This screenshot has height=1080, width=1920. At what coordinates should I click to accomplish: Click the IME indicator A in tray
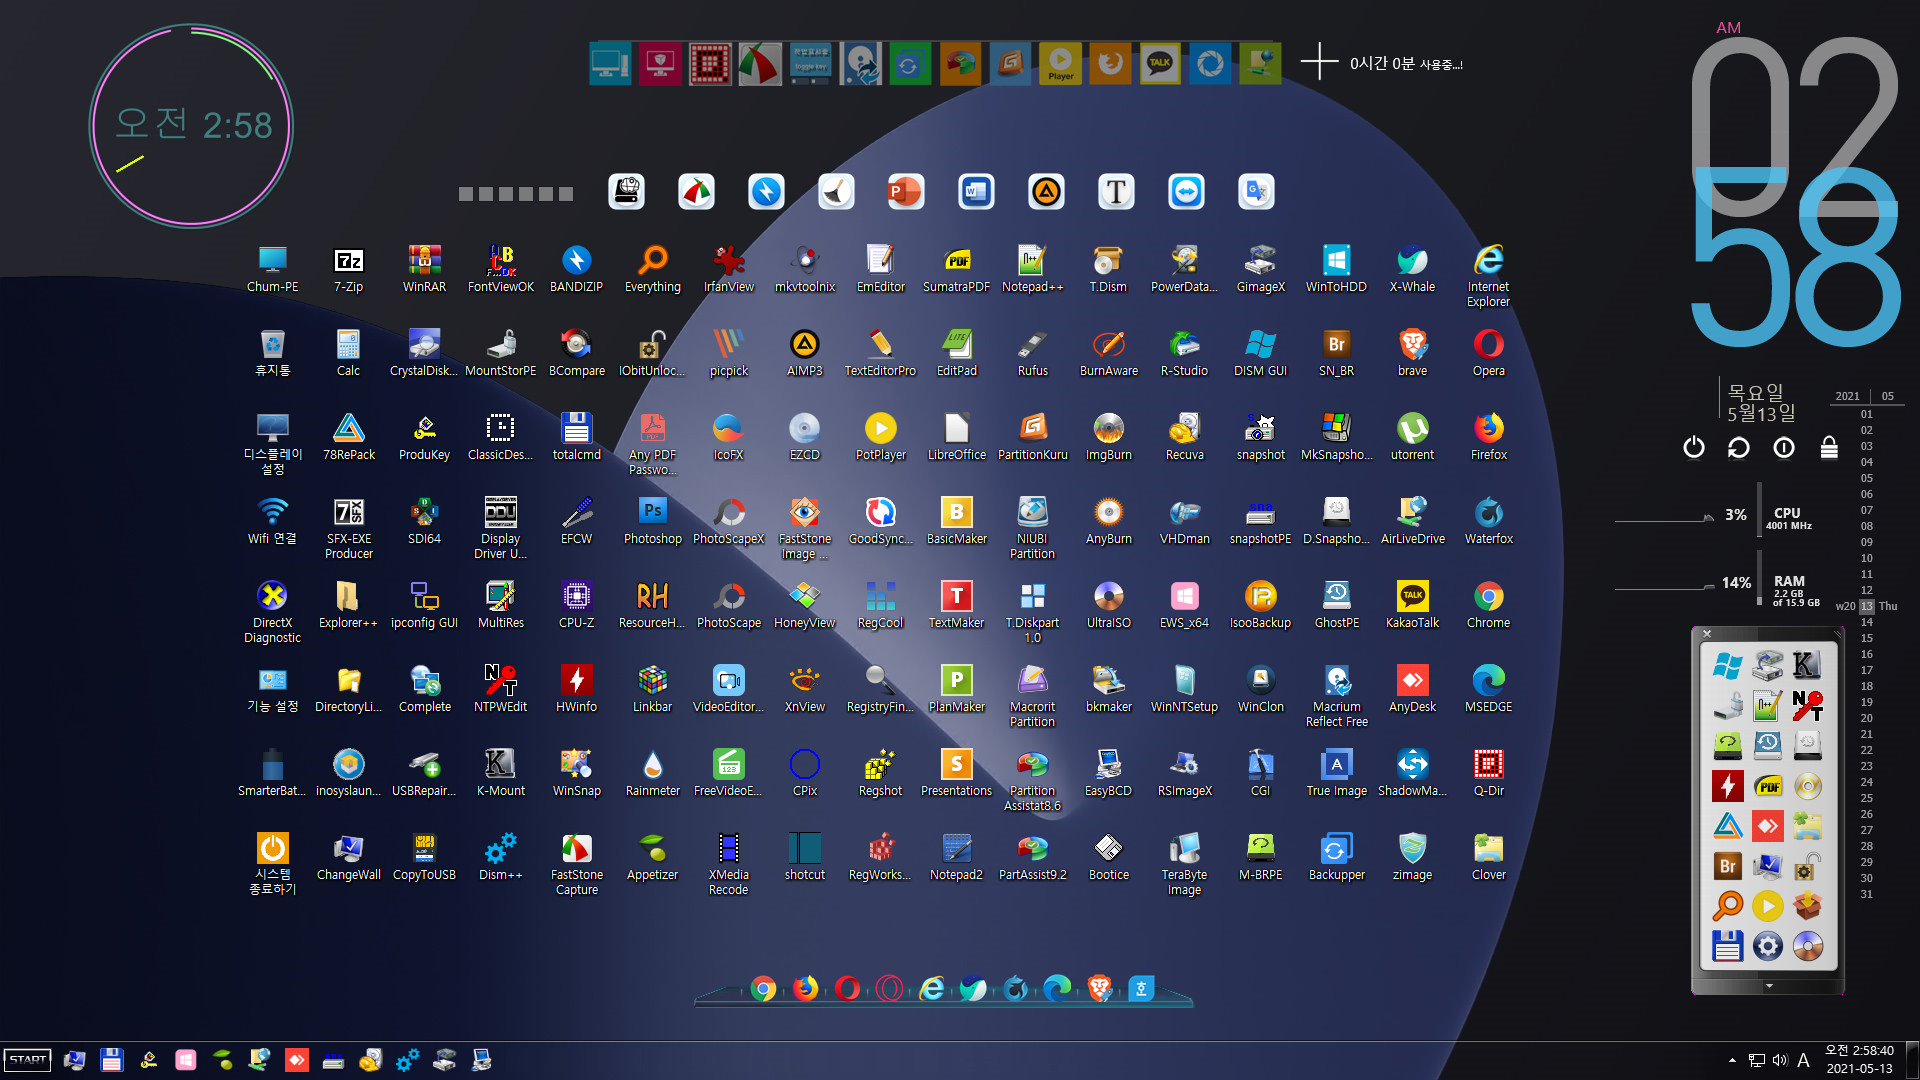tap(1803, 1060)
